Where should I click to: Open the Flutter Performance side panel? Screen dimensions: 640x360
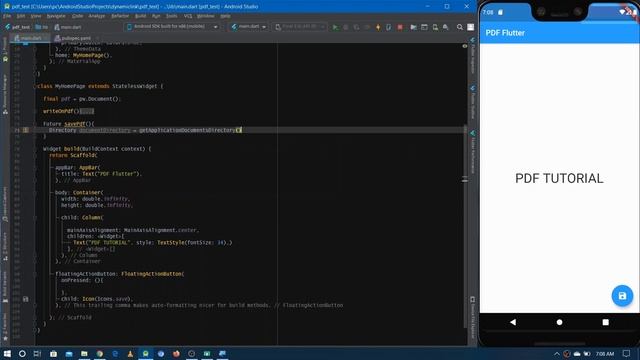point(473,152)
